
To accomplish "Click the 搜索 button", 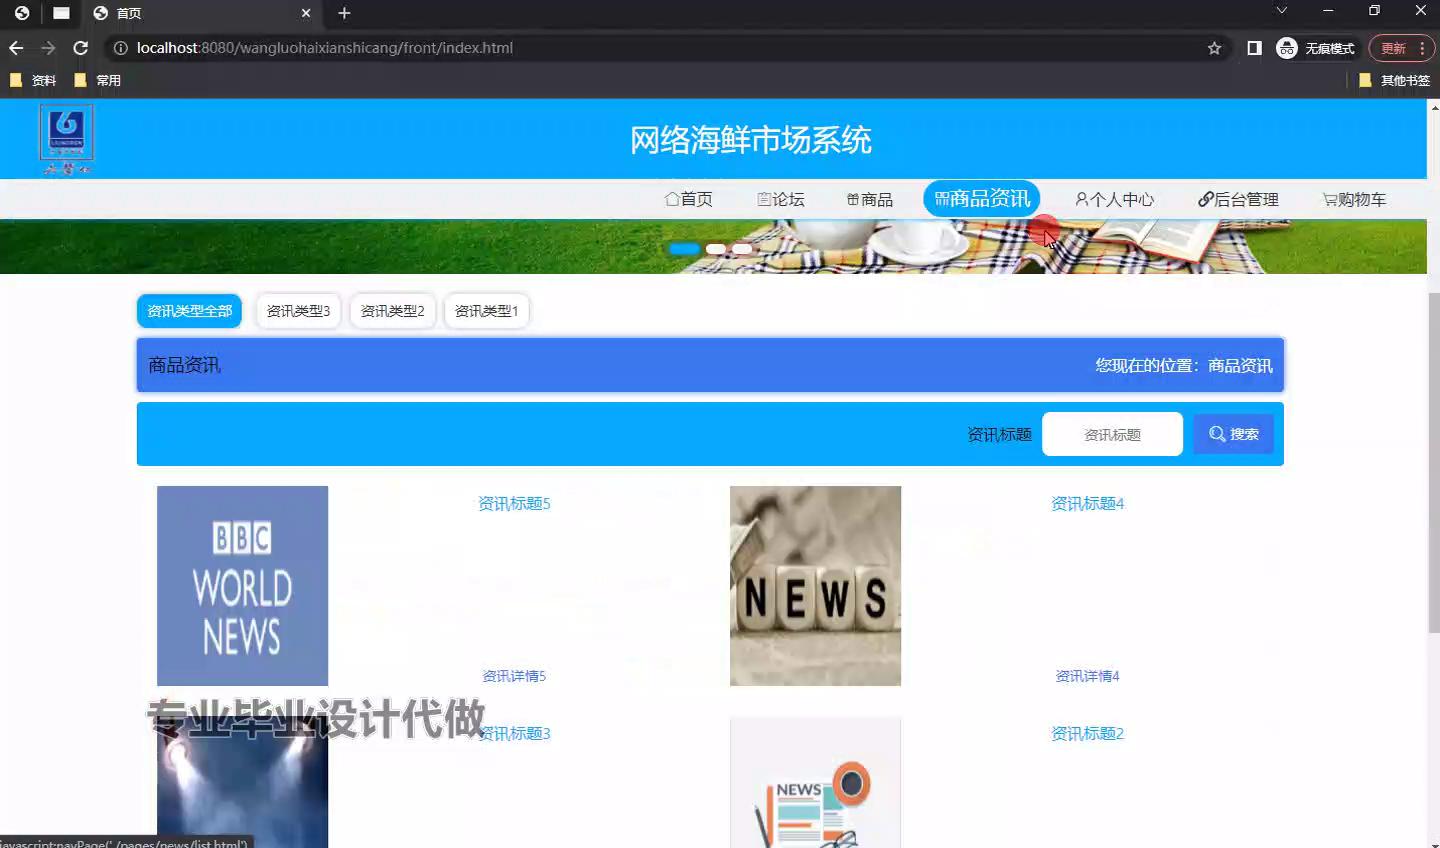I will 1233,434.
